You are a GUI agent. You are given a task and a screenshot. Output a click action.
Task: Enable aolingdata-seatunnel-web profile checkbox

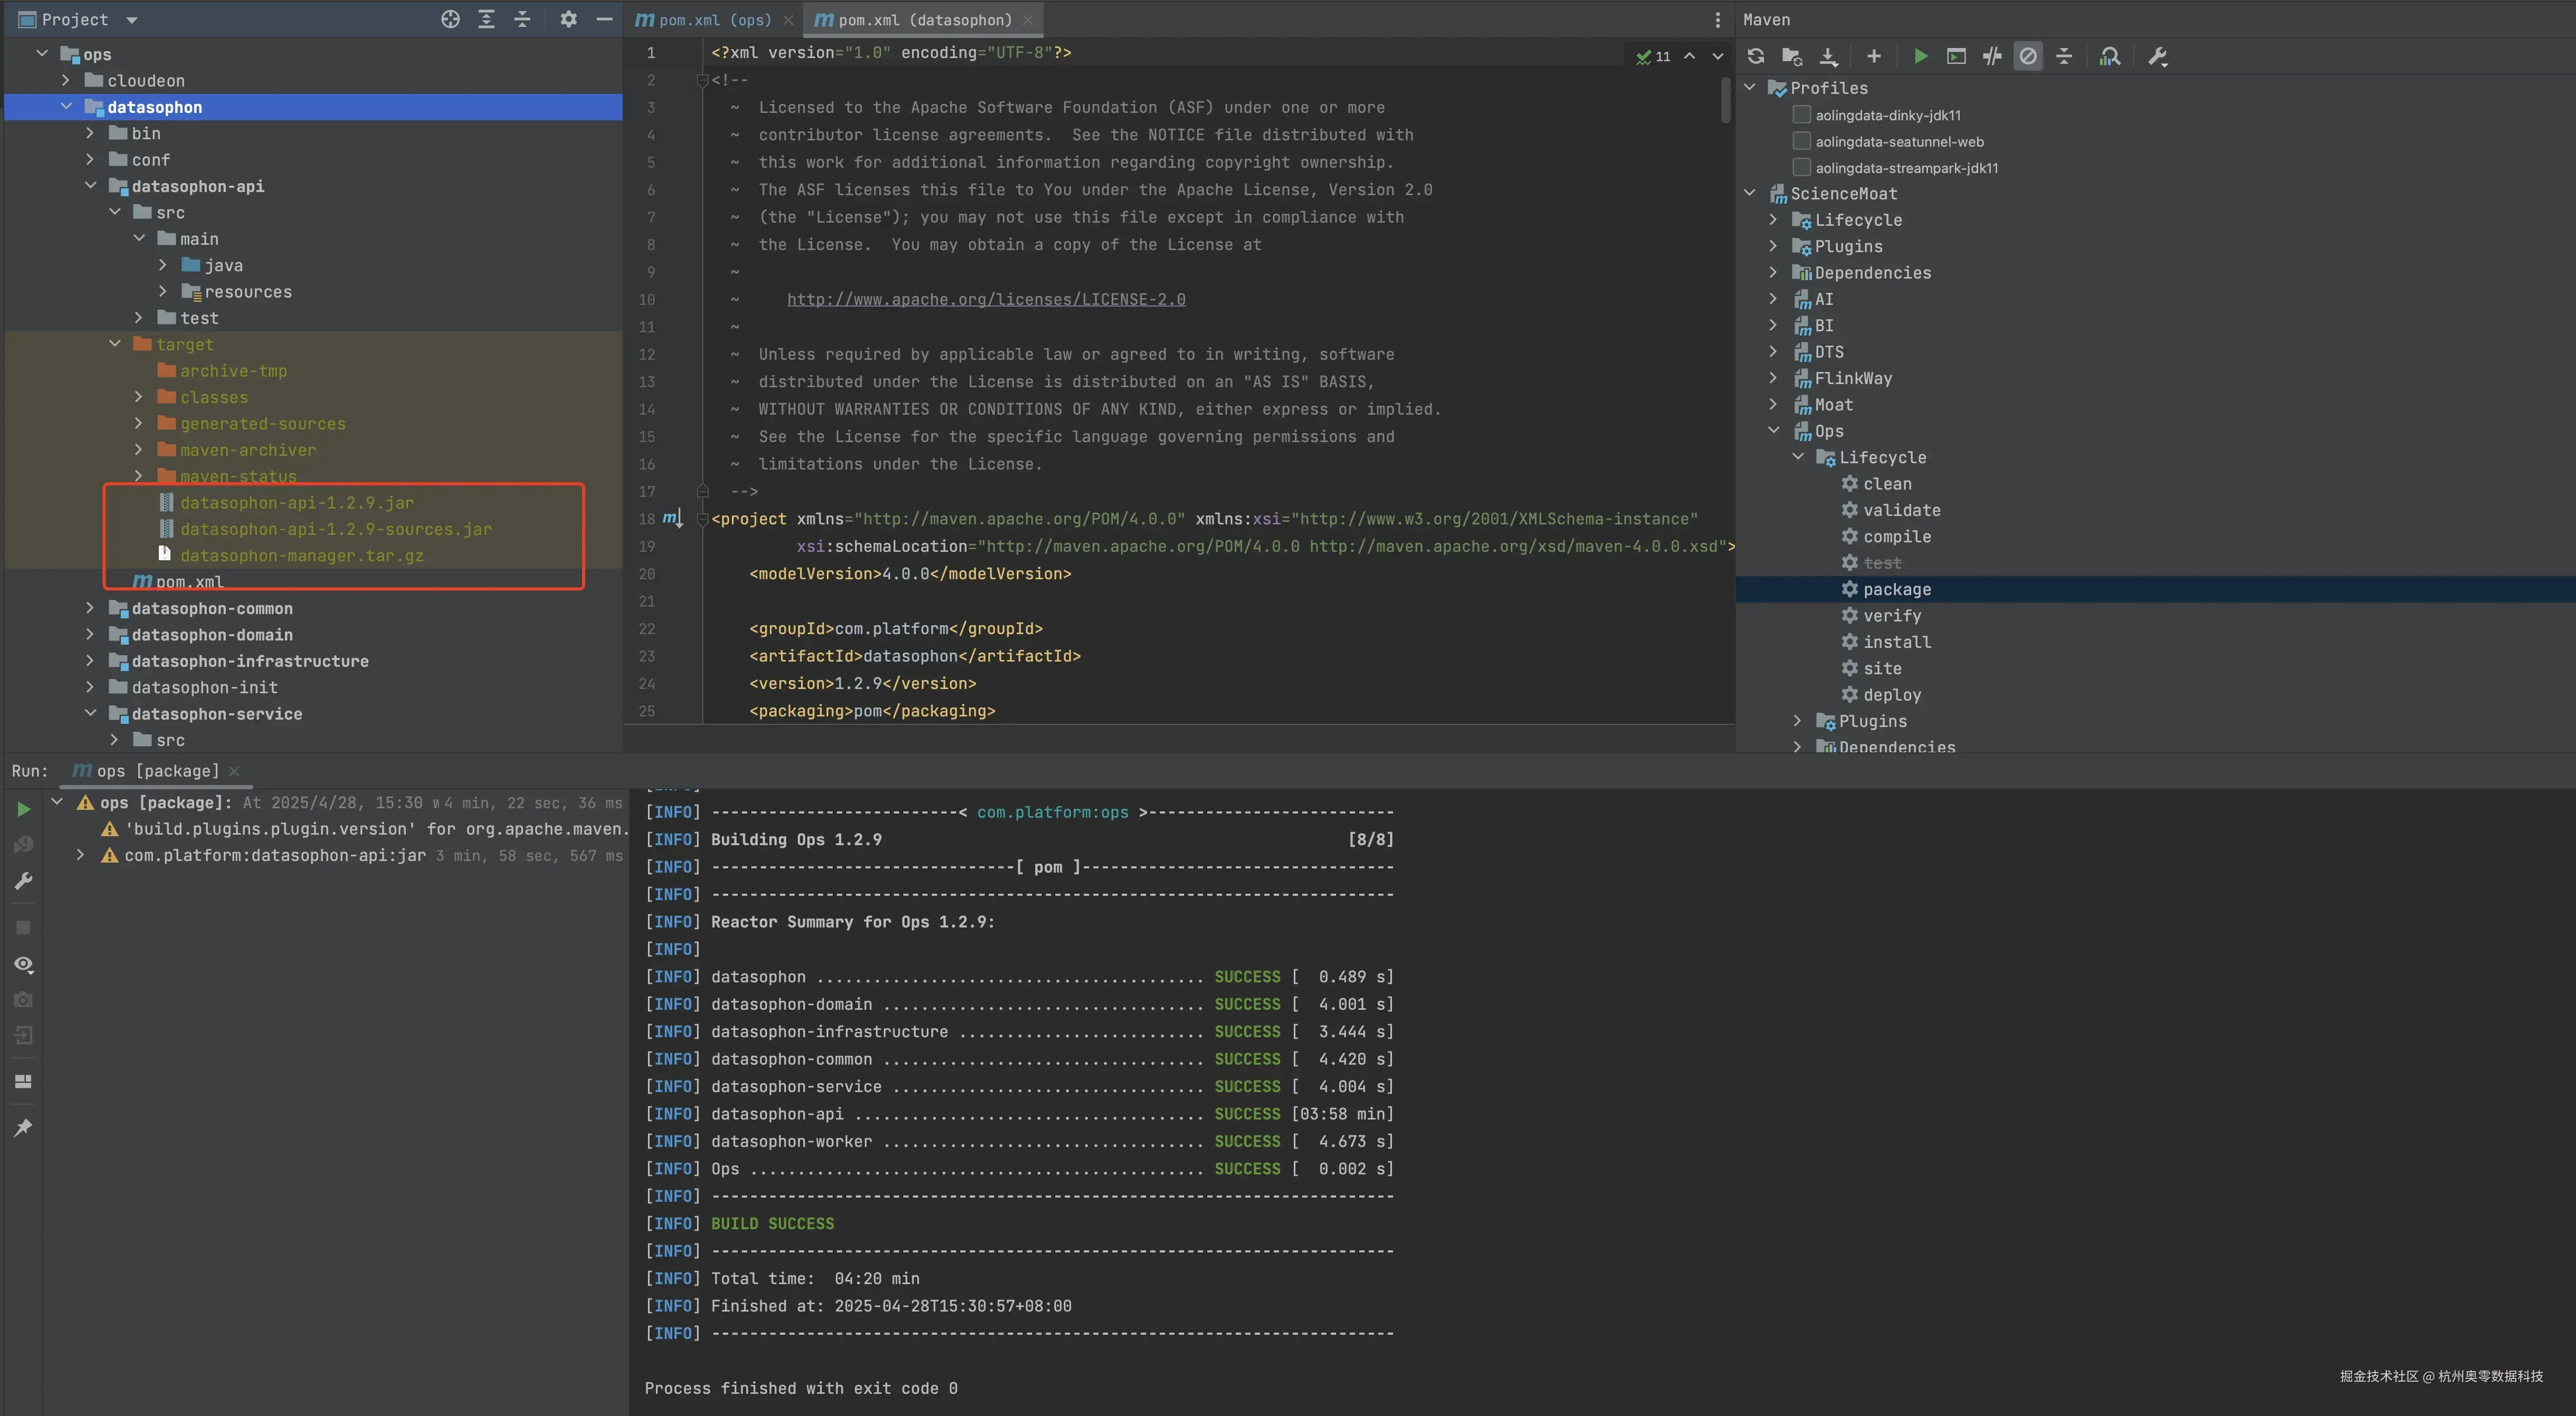1802,141
